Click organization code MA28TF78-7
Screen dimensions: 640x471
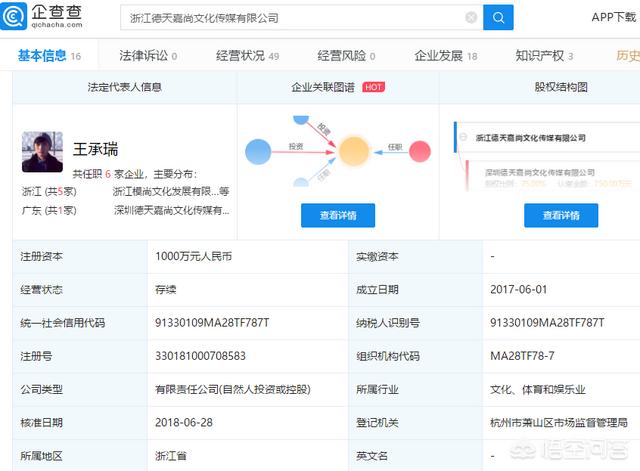coord(522,356)
